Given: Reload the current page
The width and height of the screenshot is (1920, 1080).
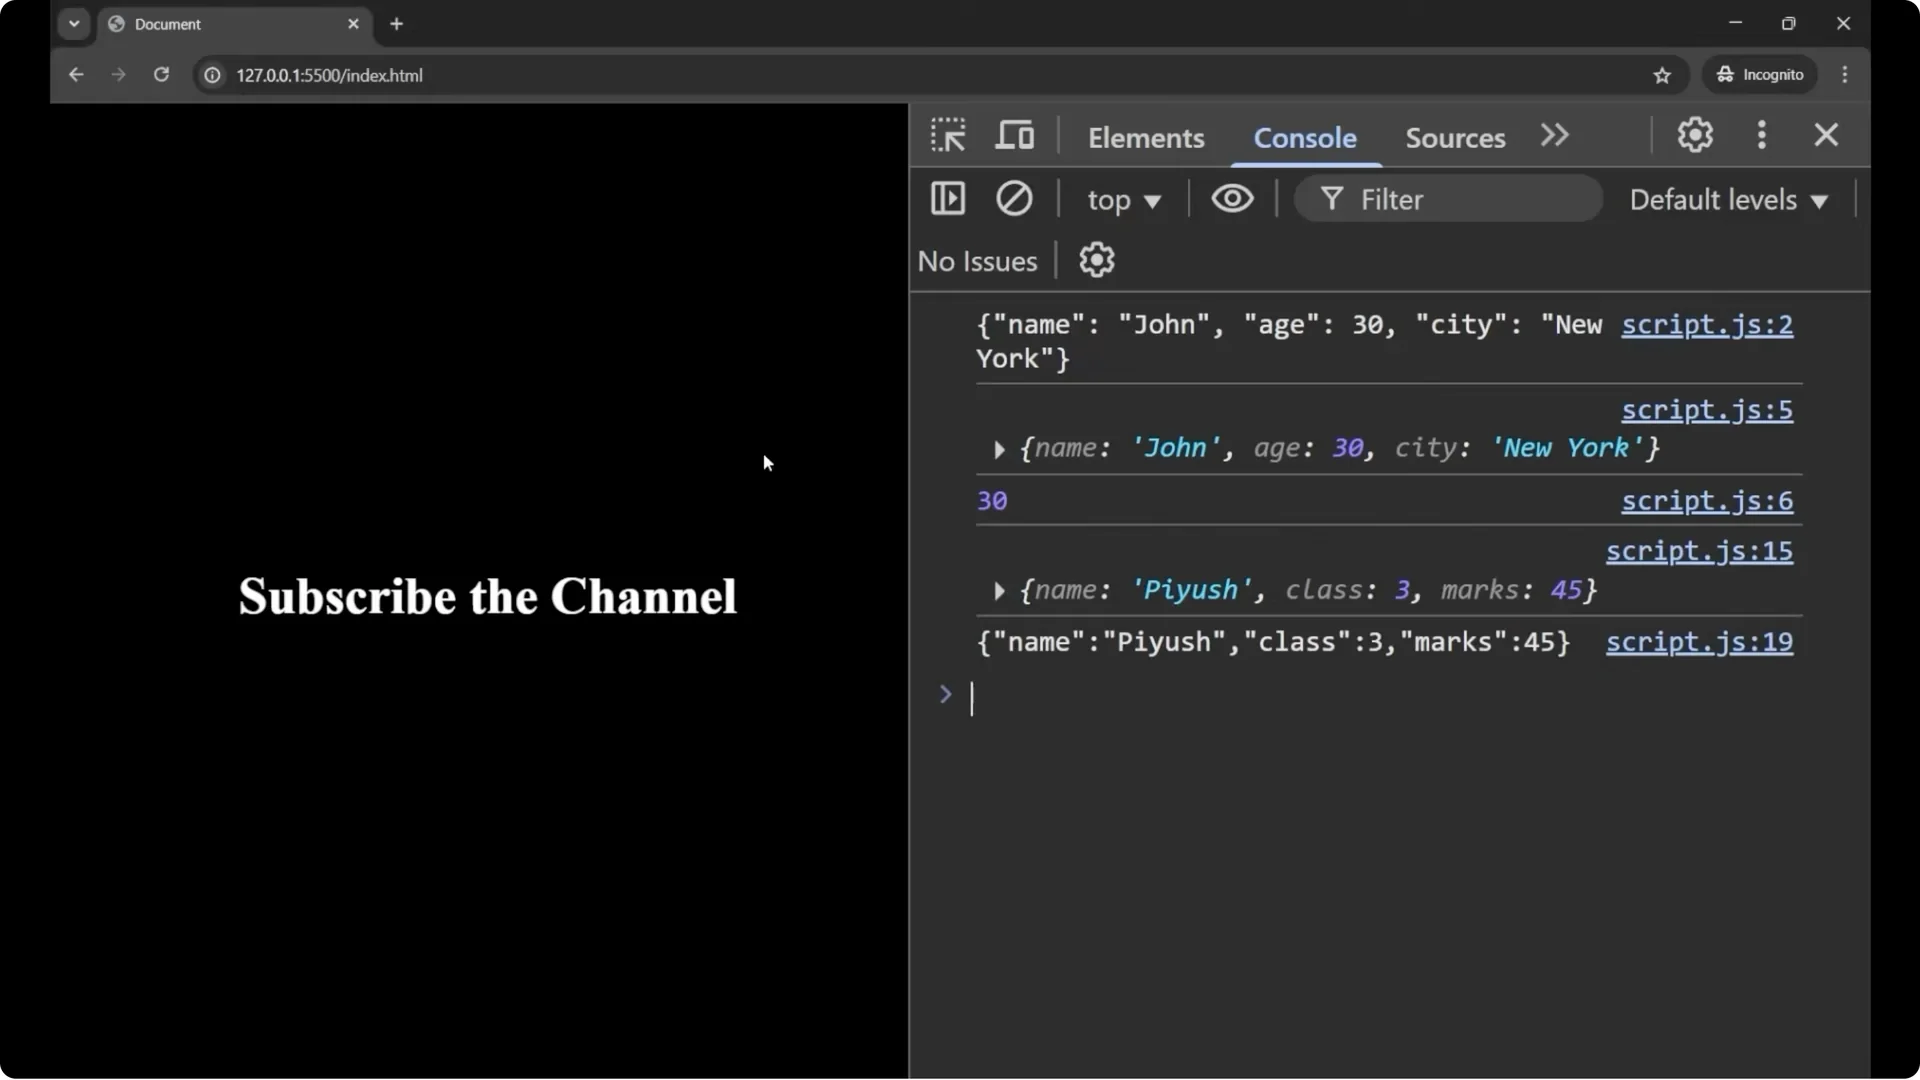Looking at the screenshot, I should click(x=161, y=74).
